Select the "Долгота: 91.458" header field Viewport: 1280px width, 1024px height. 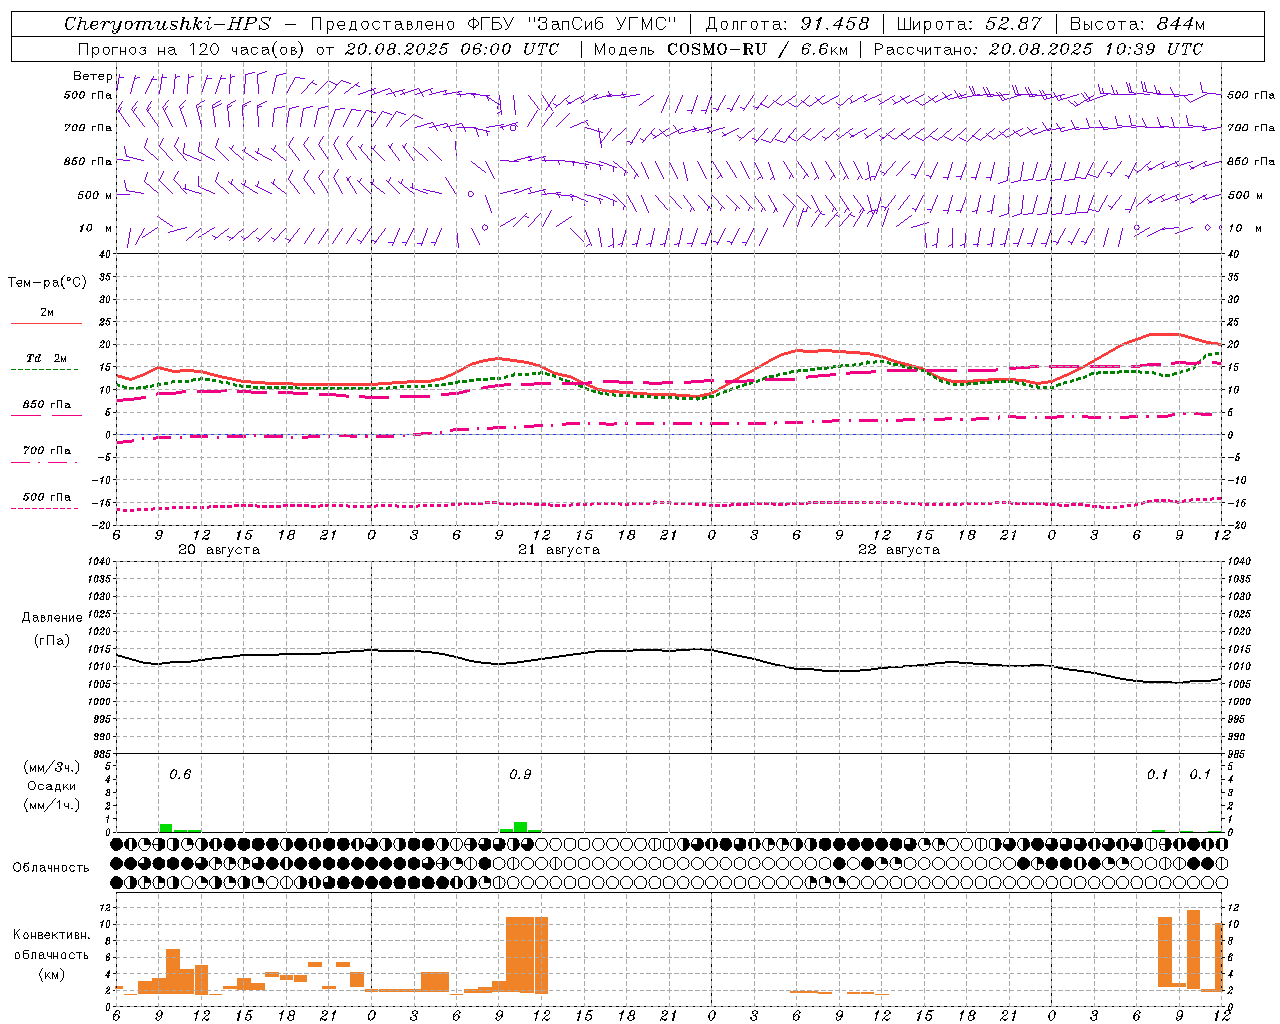(x=787, y=24)
